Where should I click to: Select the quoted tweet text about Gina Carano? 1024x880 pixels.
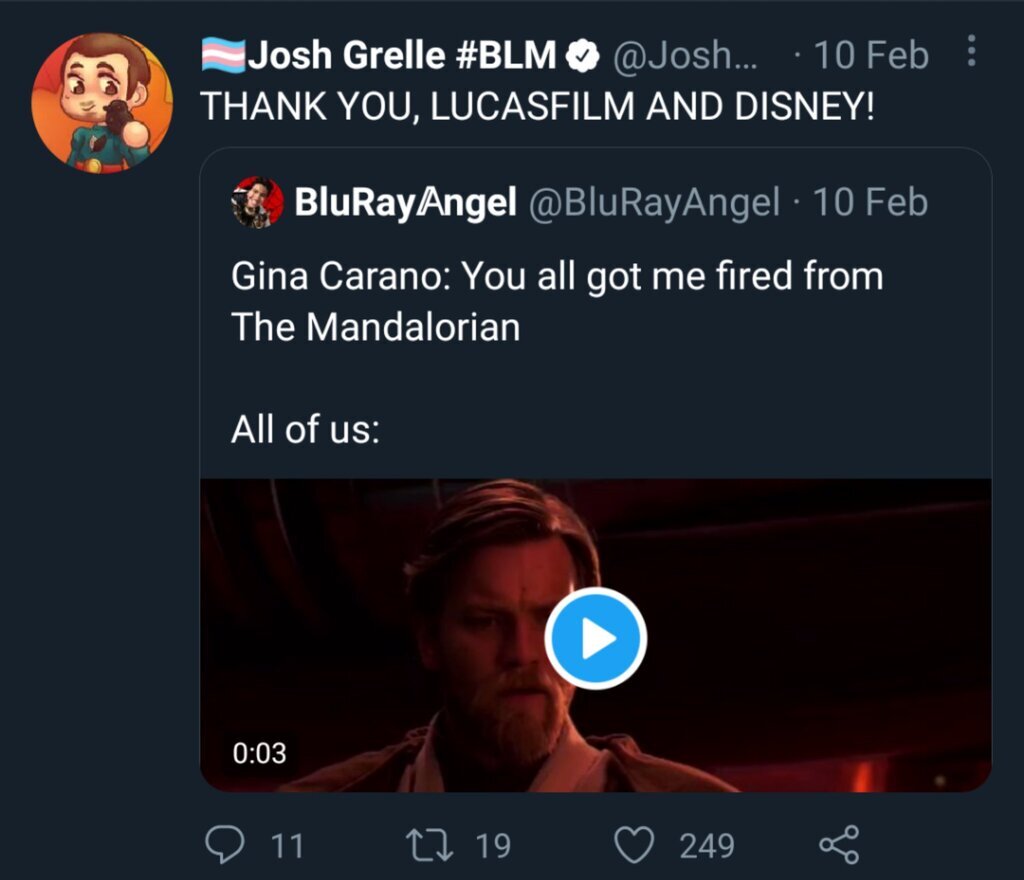click(556, 300)
